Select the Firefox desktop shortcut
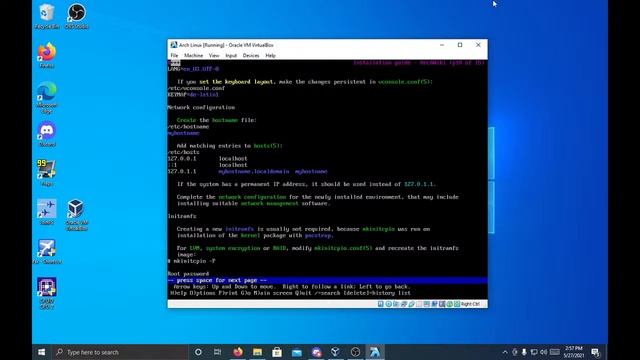 (x=47, y=55)
